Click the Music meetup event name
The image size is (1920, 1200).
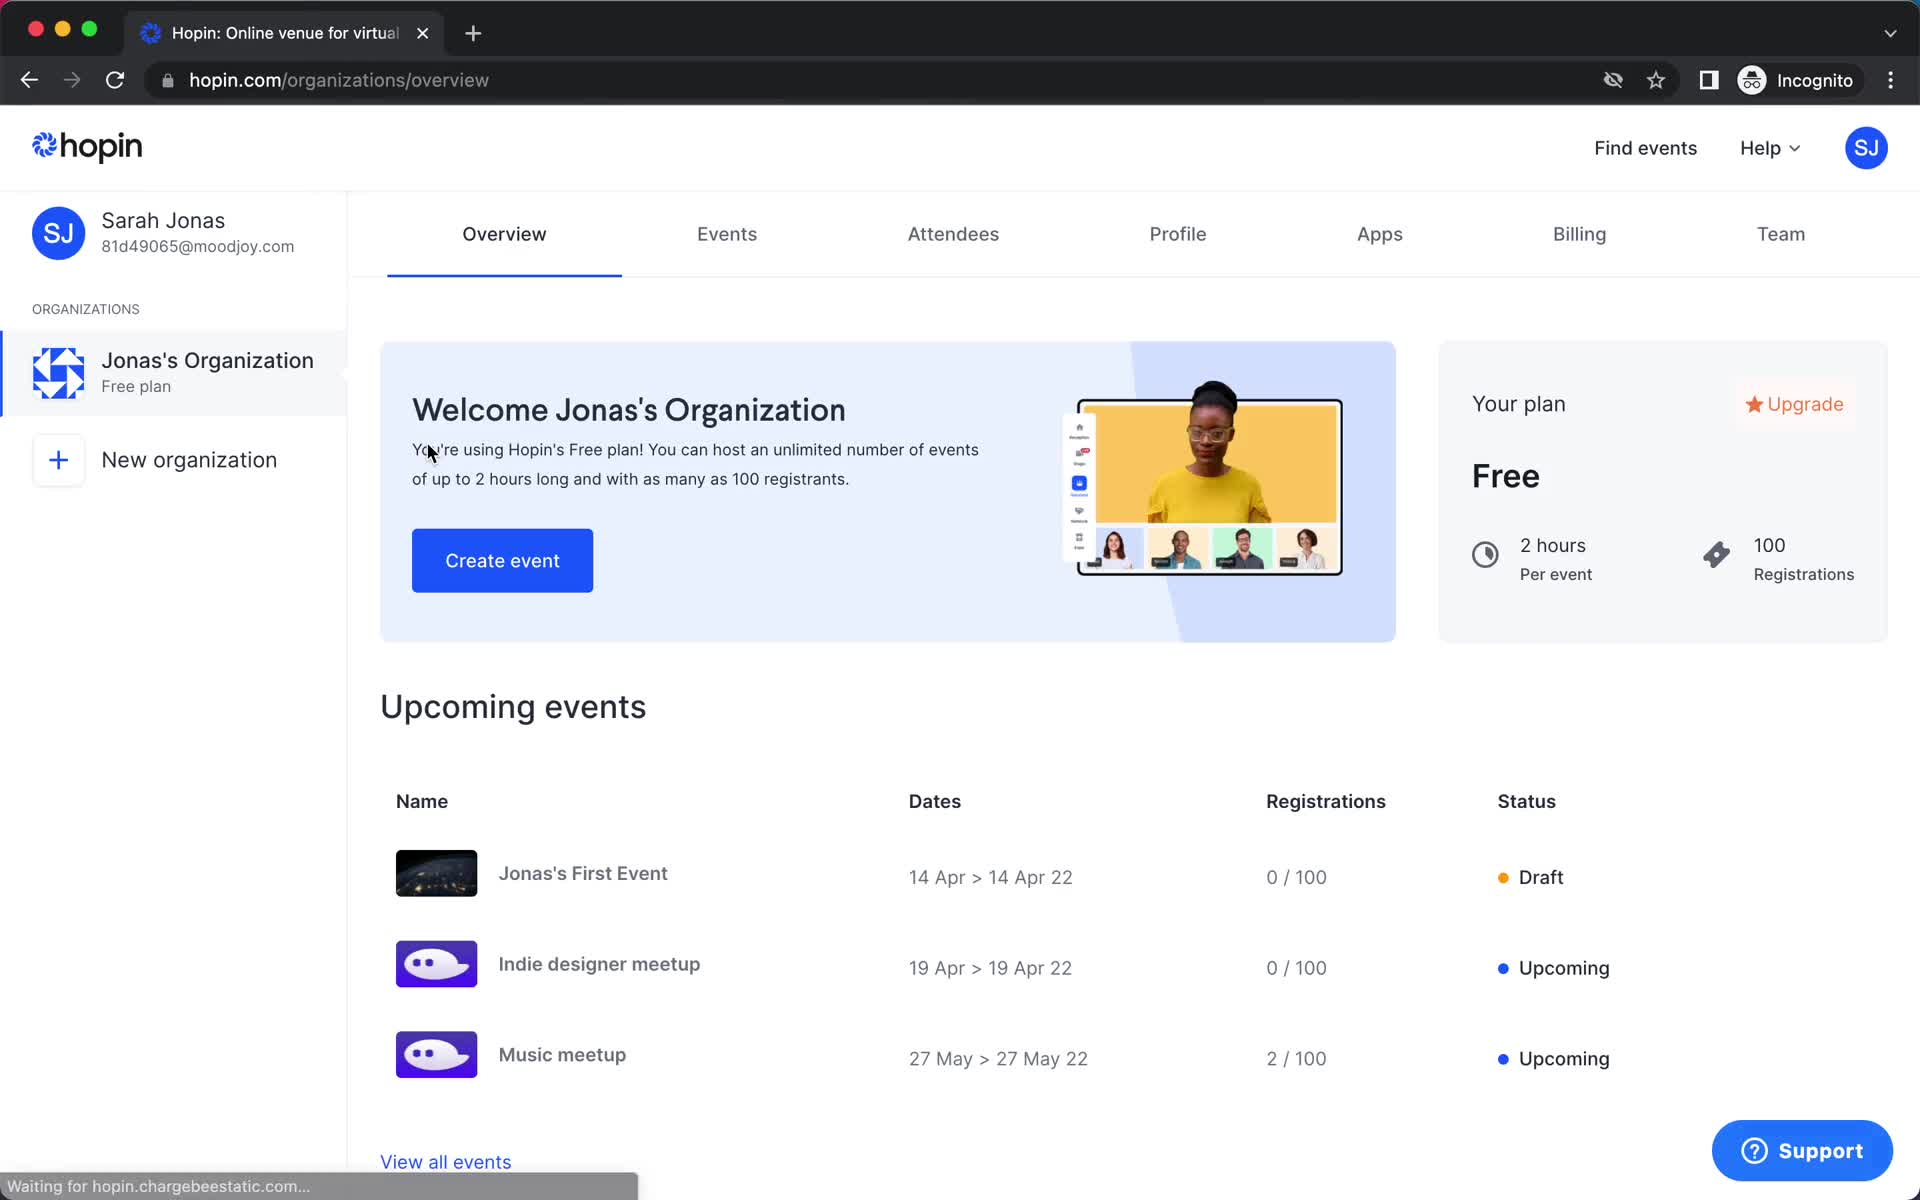point(562,1055)
